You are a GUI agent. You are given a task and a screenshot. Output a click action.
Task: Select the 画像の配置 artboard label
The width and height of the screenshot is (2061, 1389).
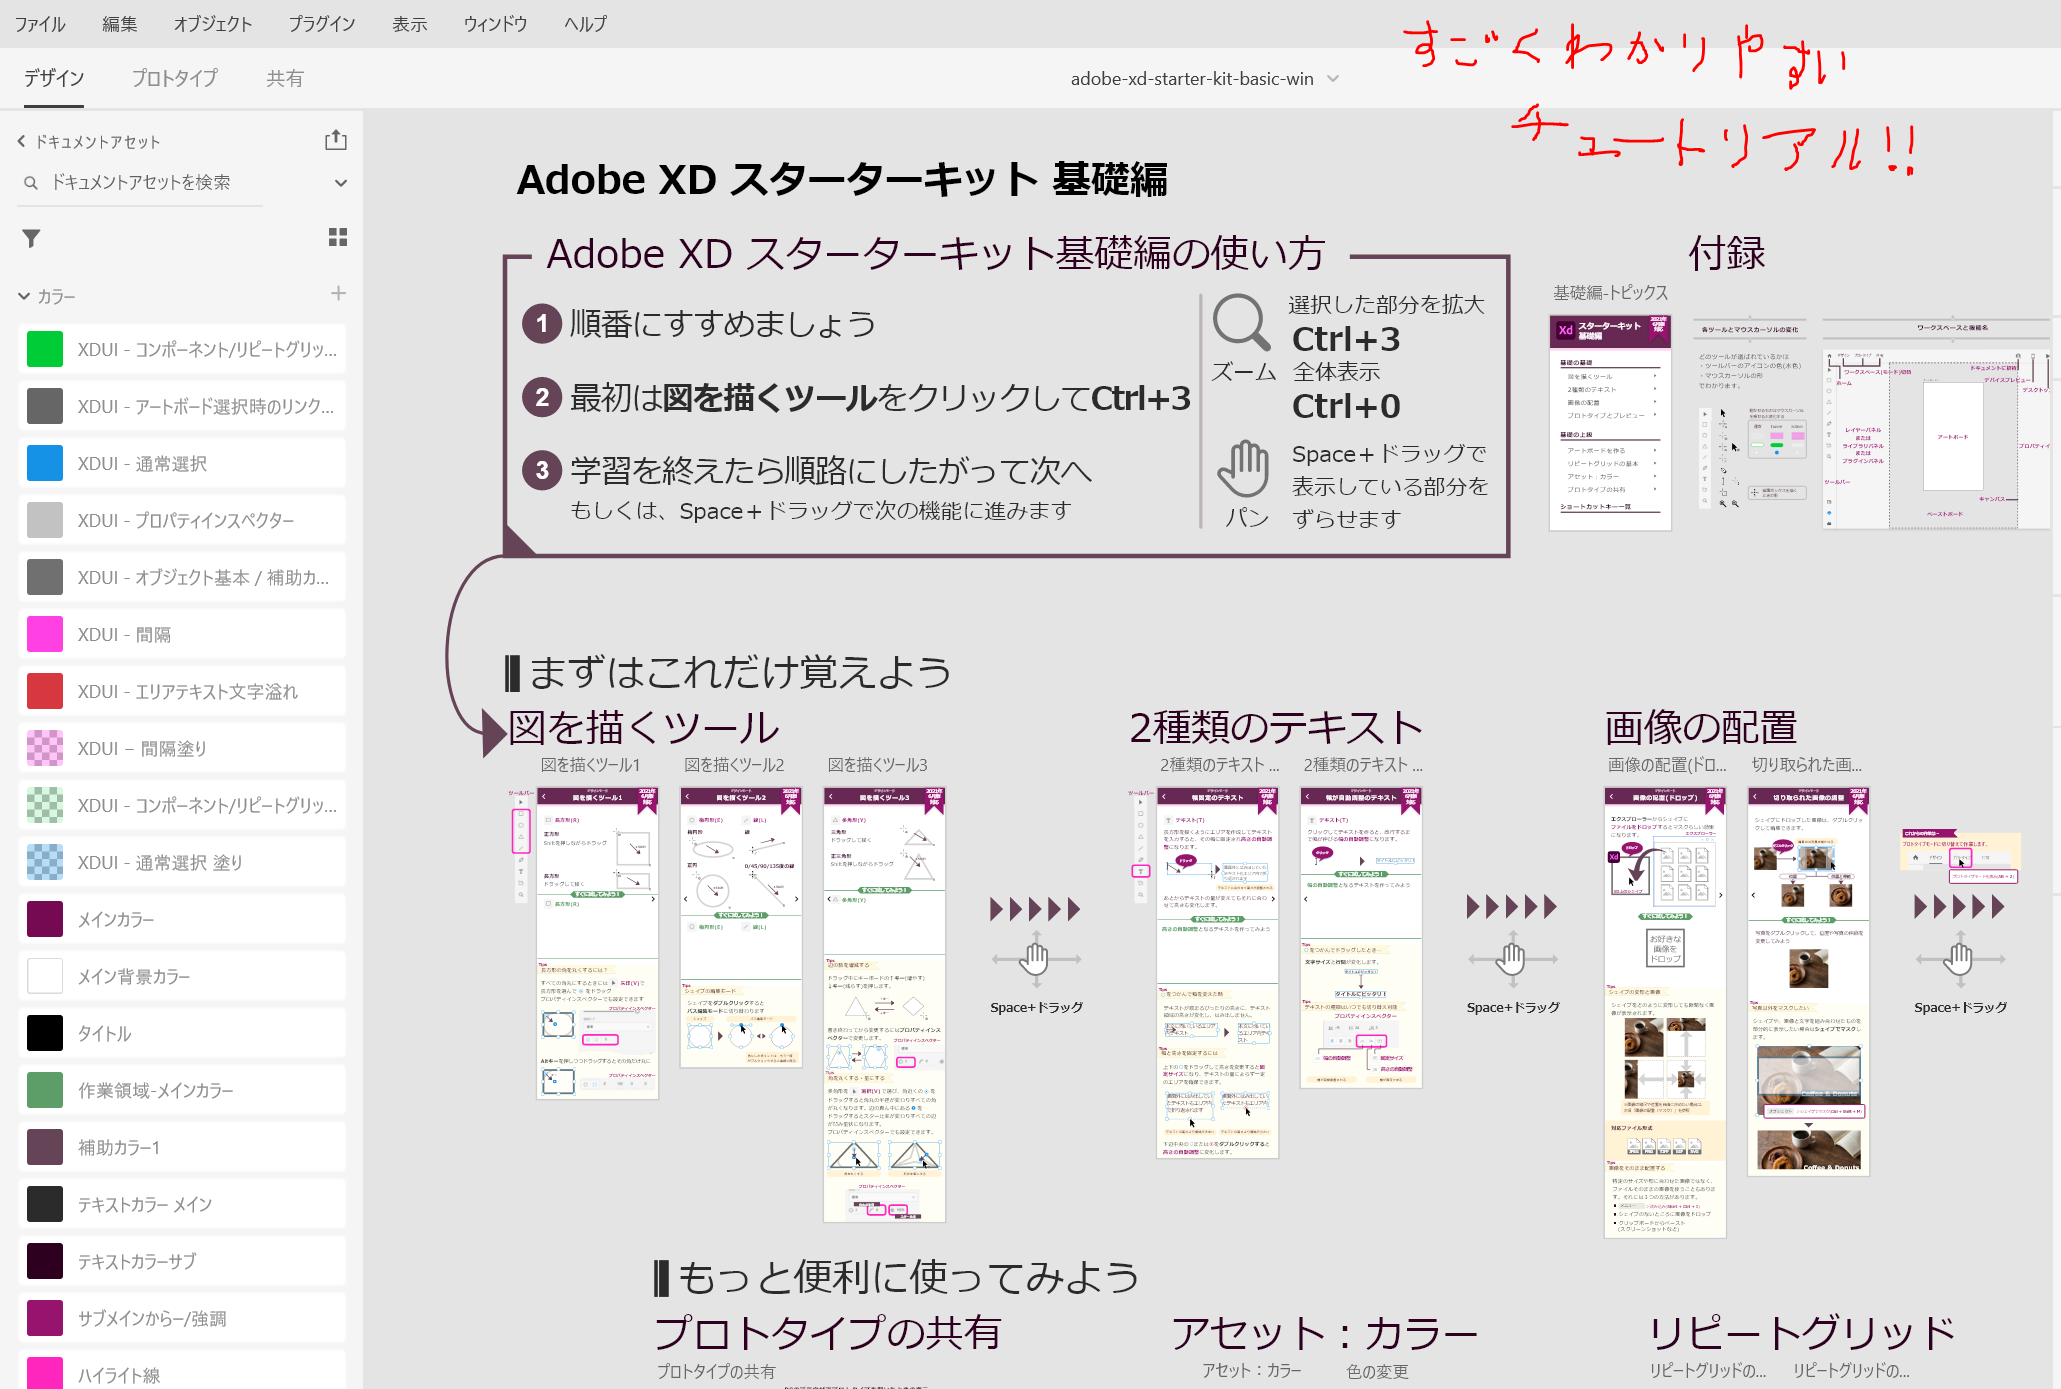point(1665,765)
